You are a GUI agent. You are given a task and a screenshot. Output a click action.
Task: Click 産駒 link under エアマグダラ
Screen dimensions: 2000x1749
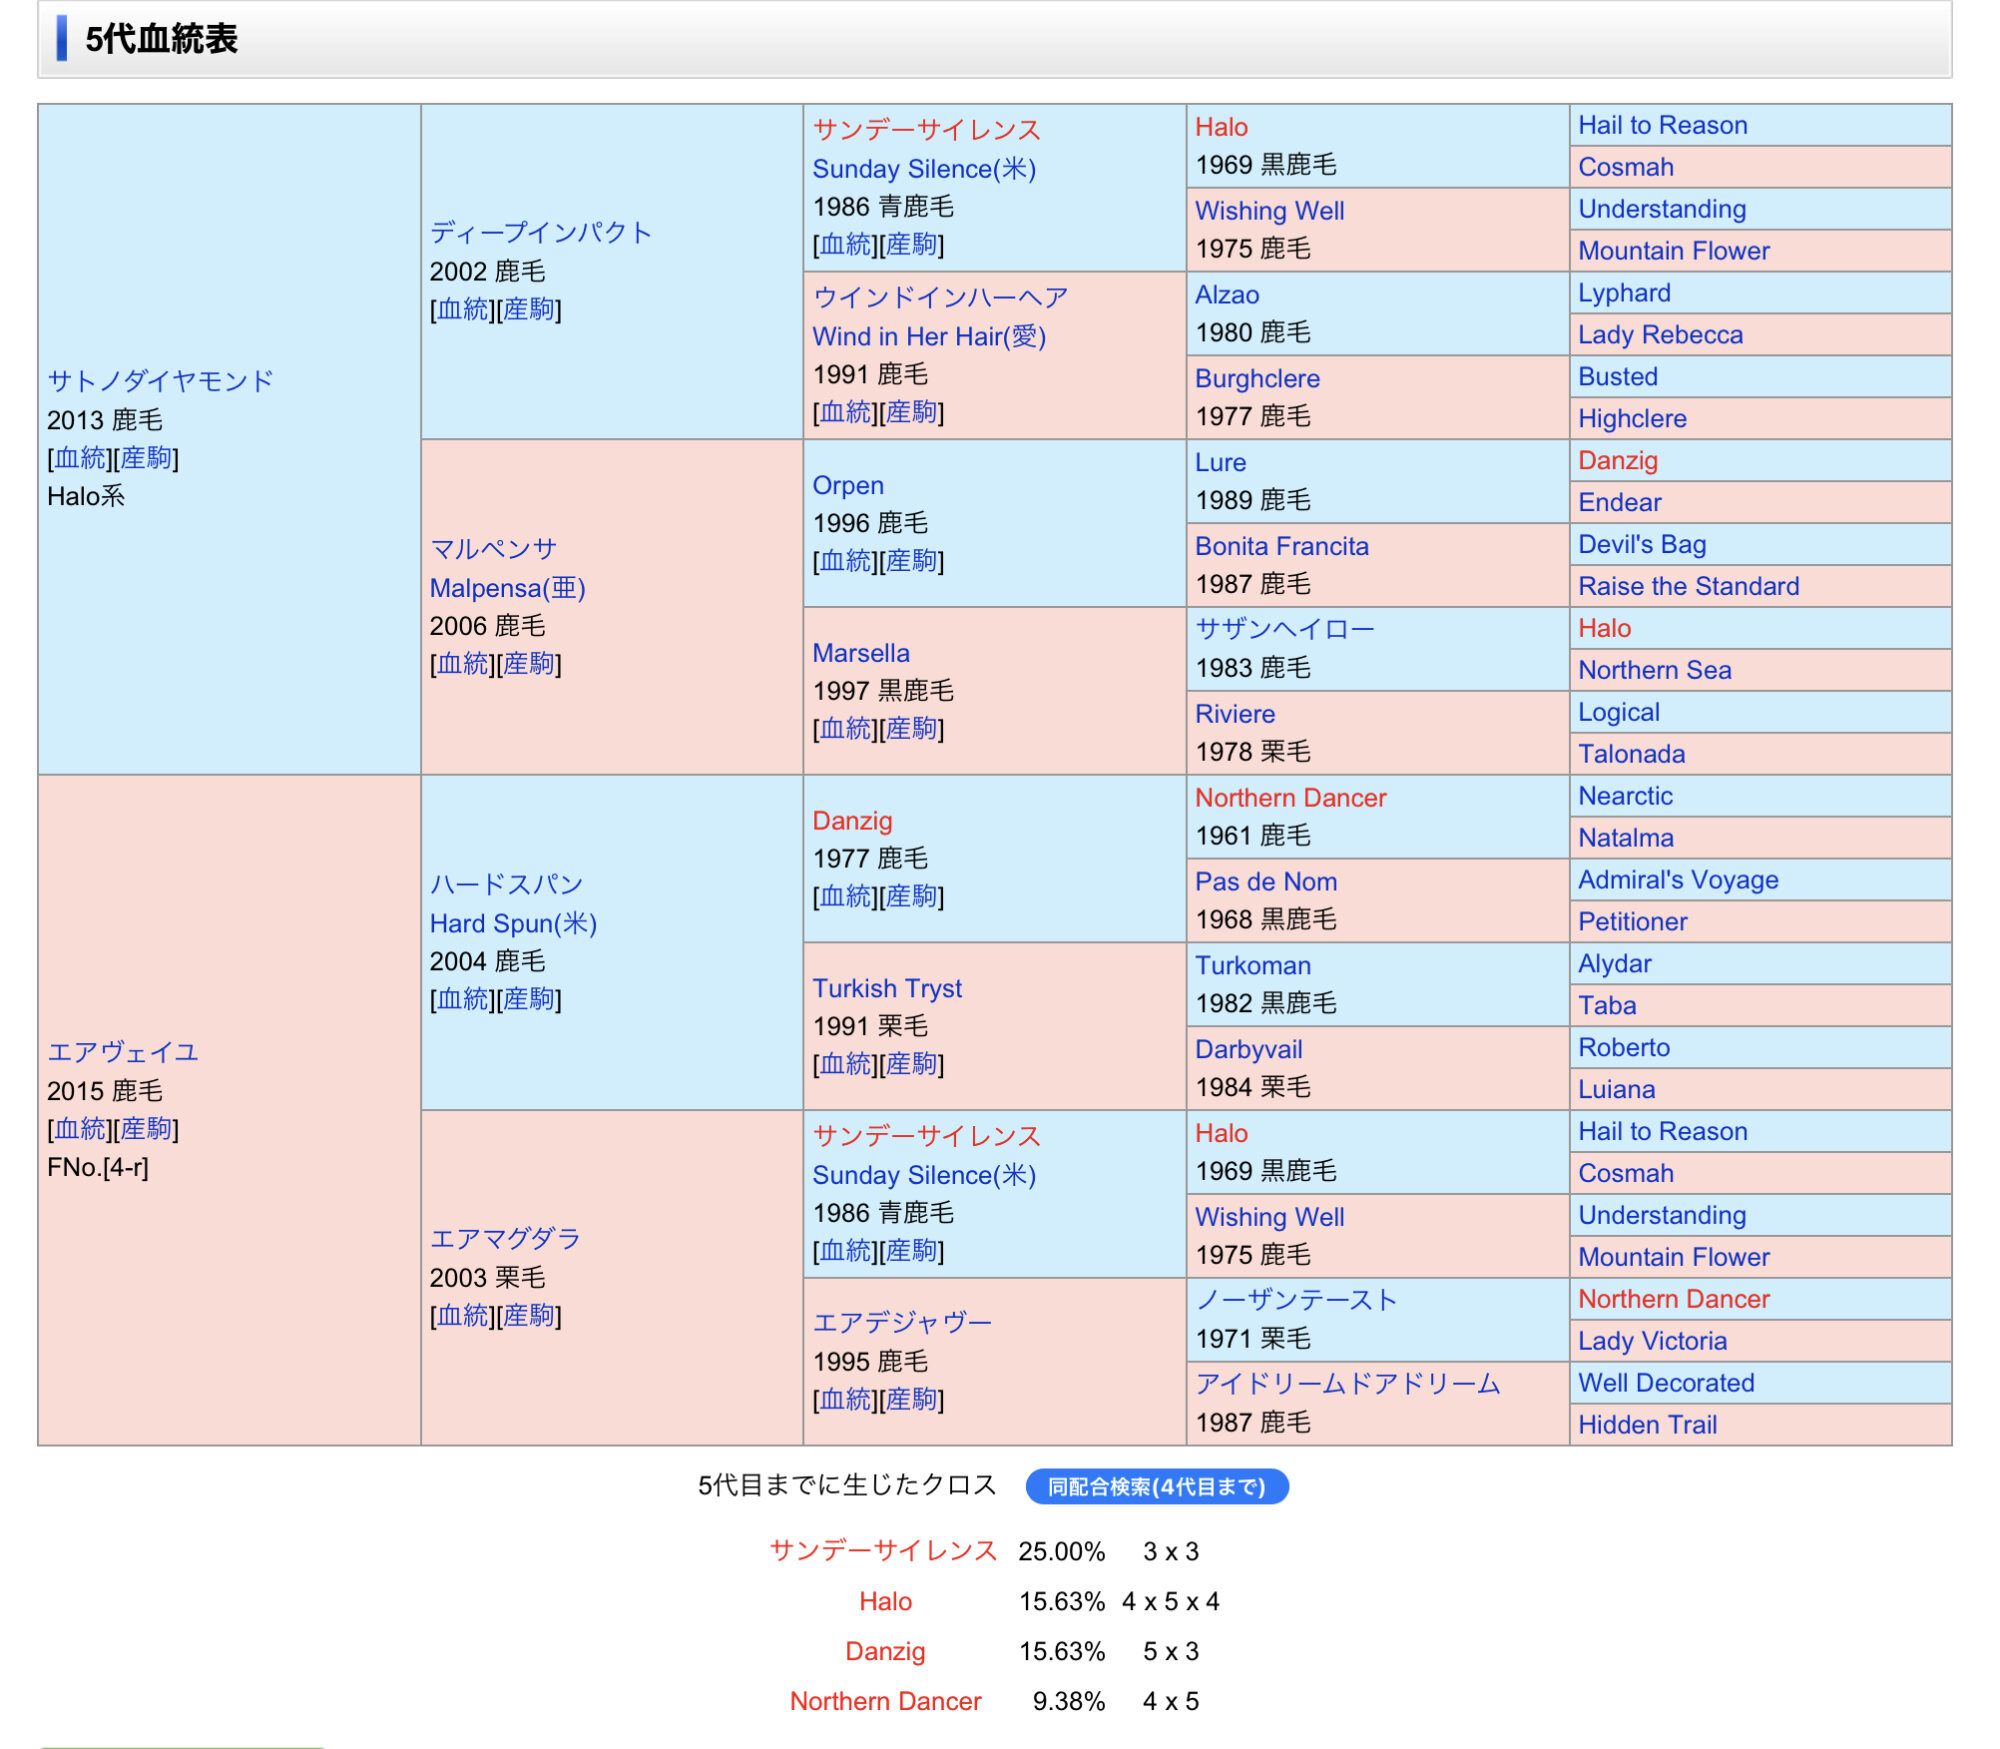pyautogui.click(x=529, y=1315)
